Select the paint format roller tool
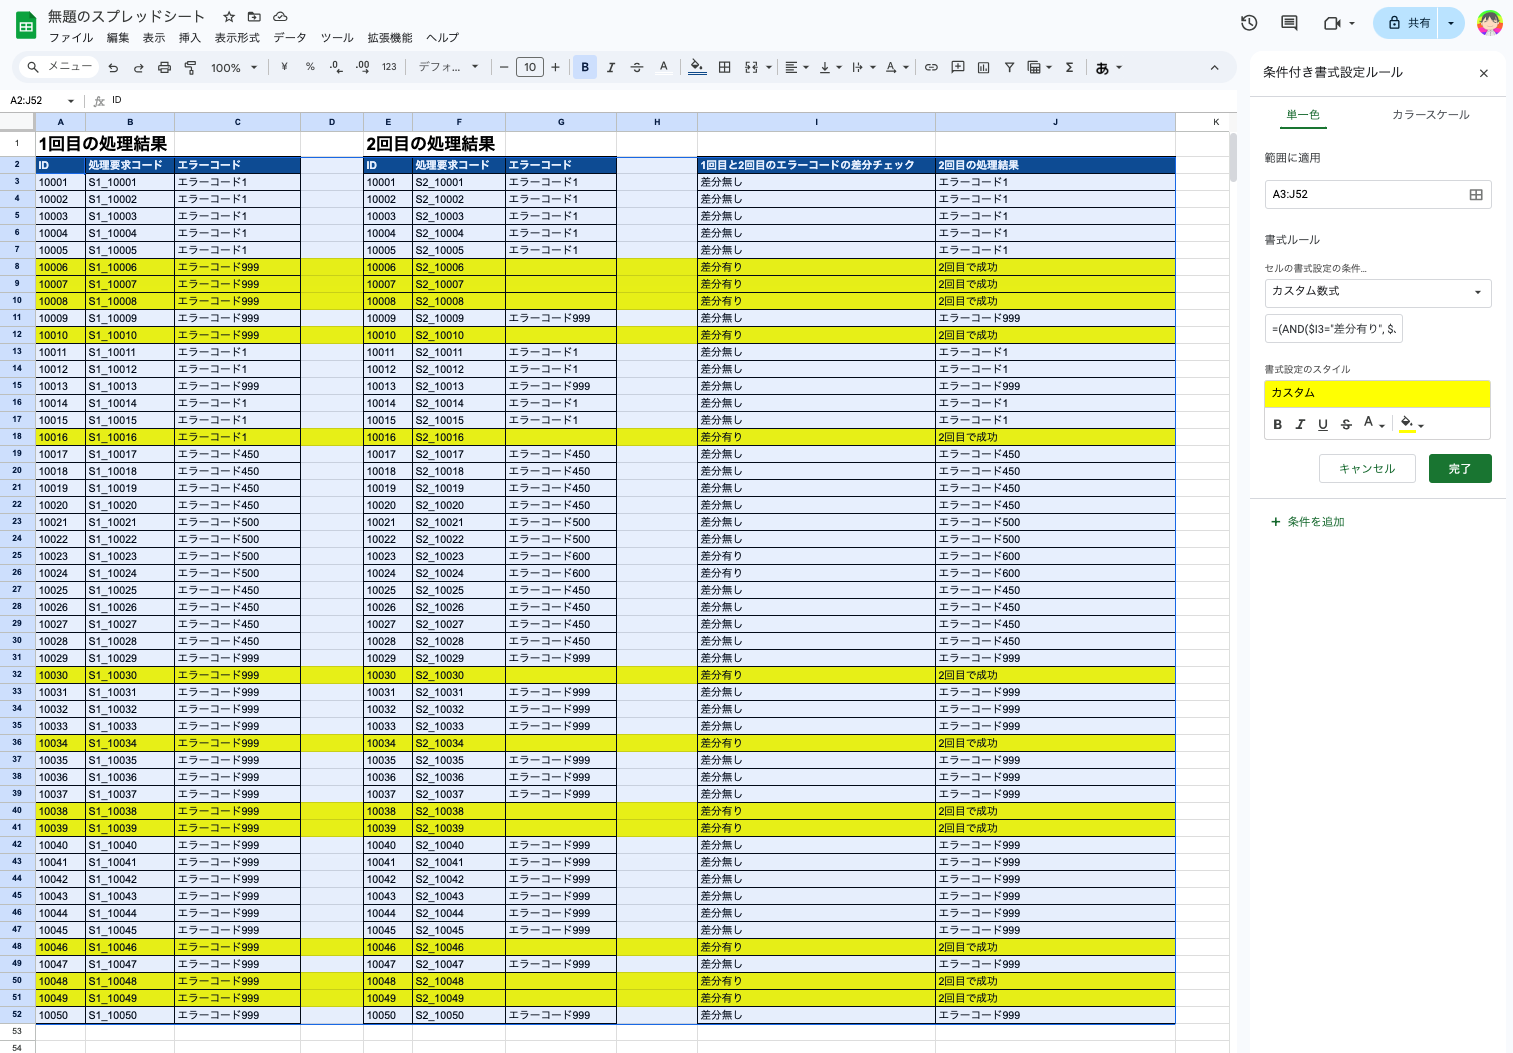Screen dimensions: 1513x1053 (x=190, y=68)
